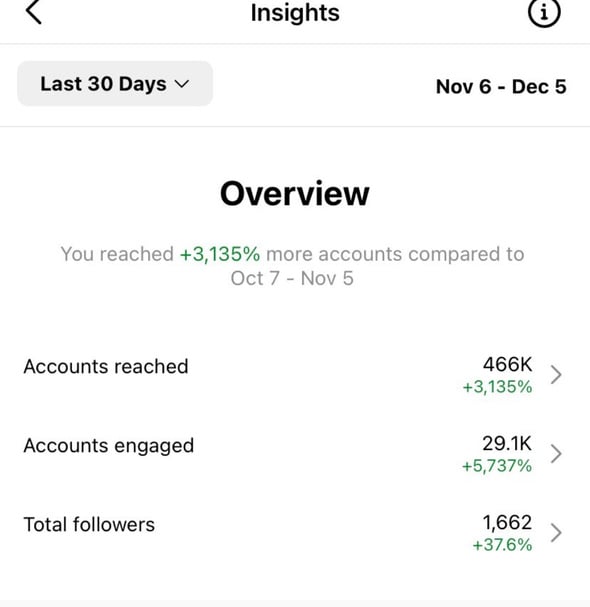The height and width of the screenshot is (607, 590).
Task: Click the +37.6% followers change
Action: click(x=502, y=545)
